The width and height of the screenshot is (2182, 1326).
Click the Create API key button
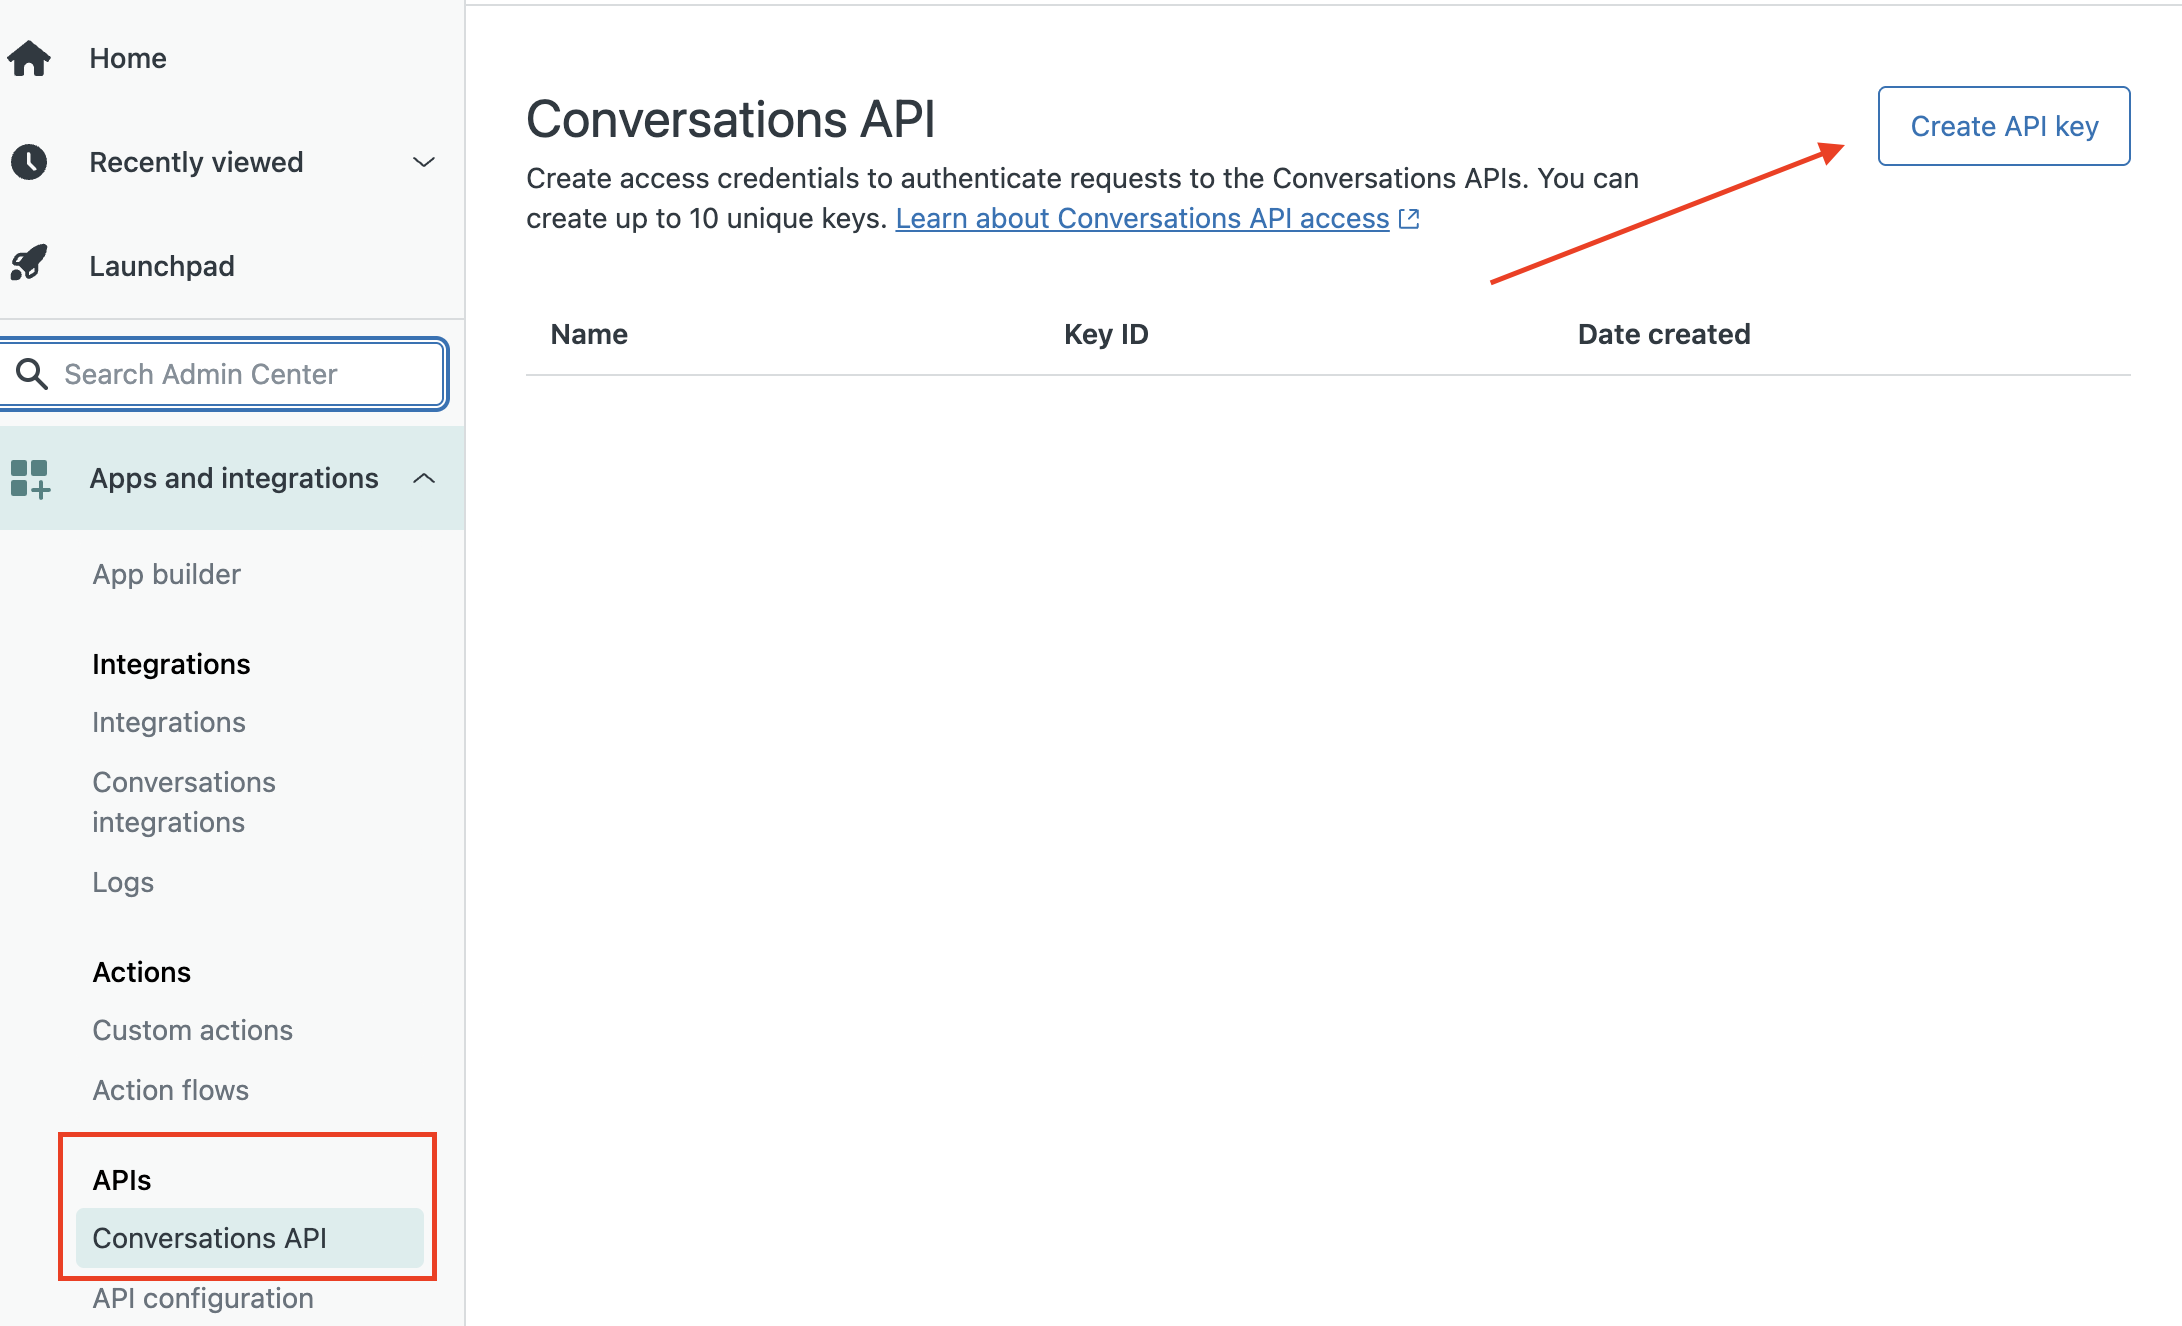pyautogui.click(x=2004, y=126)
